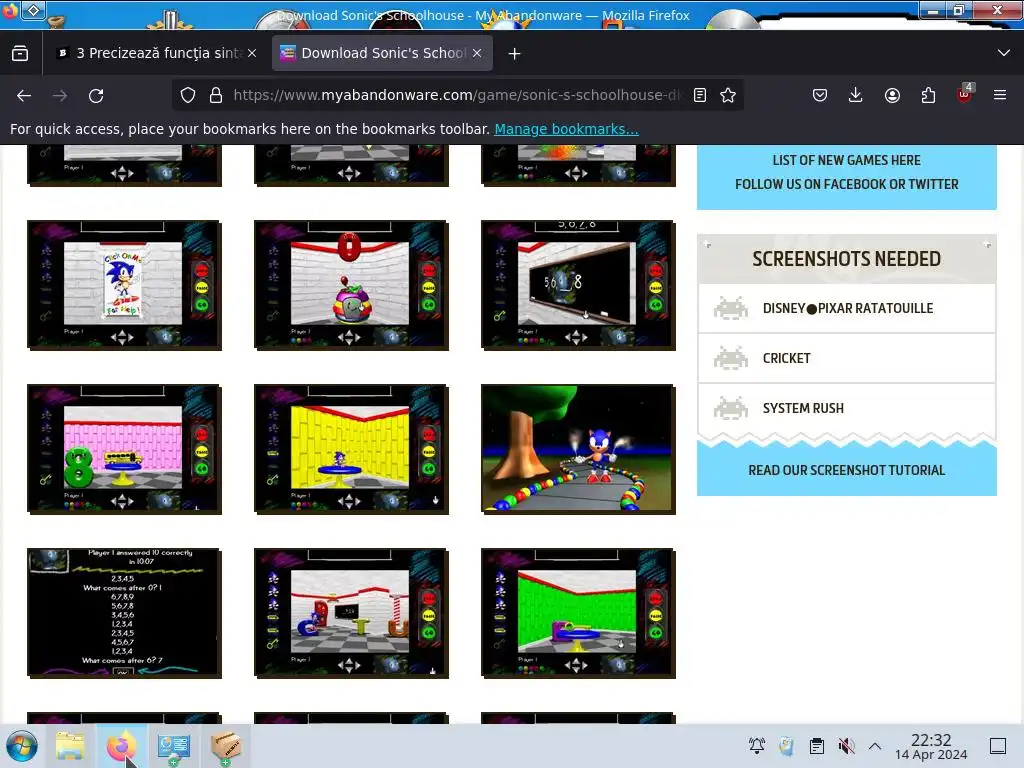Viewport: 1024px width, 768px height.
Task: Open the green room screenshot thumbnail
Action: tap(578, 613)
